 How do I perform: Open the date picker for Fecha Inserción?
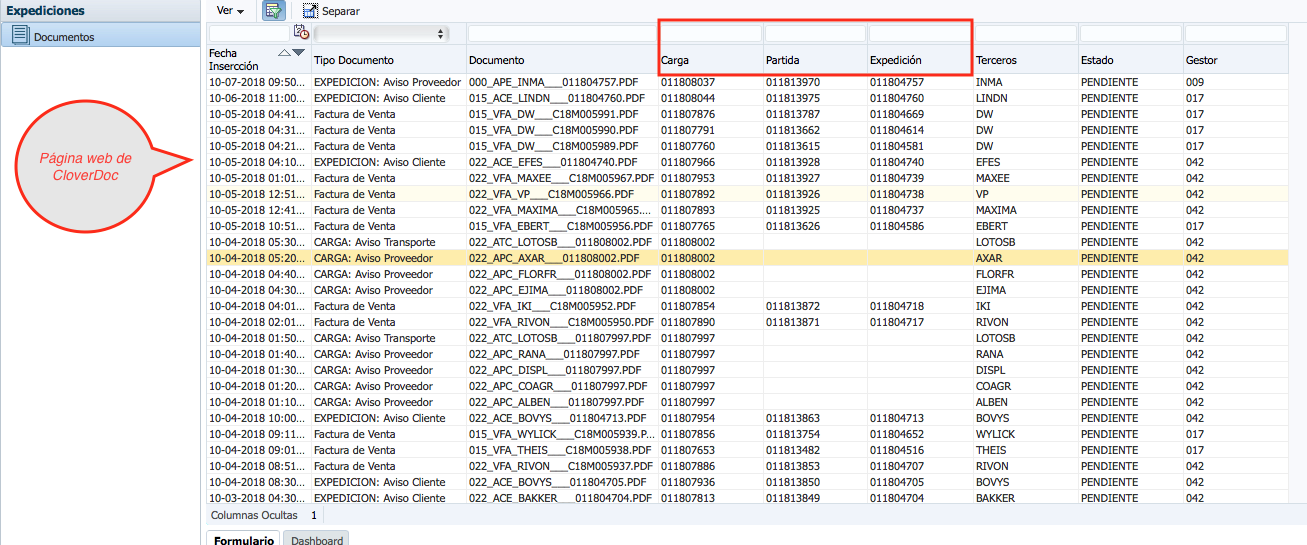(x=301, y=33)
